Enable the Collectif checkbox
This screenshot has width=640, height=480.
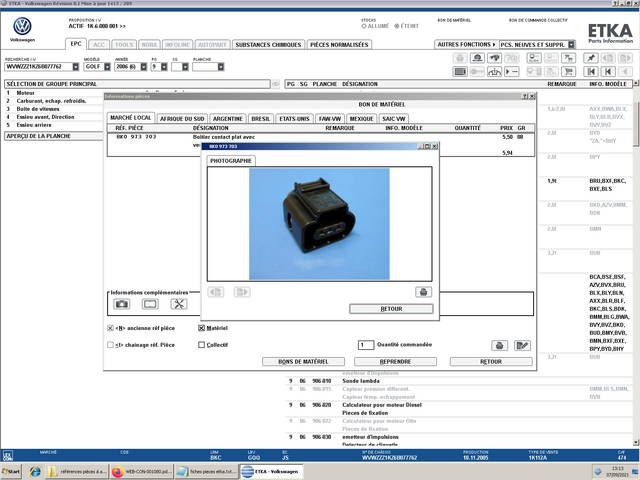pos(201,345)
